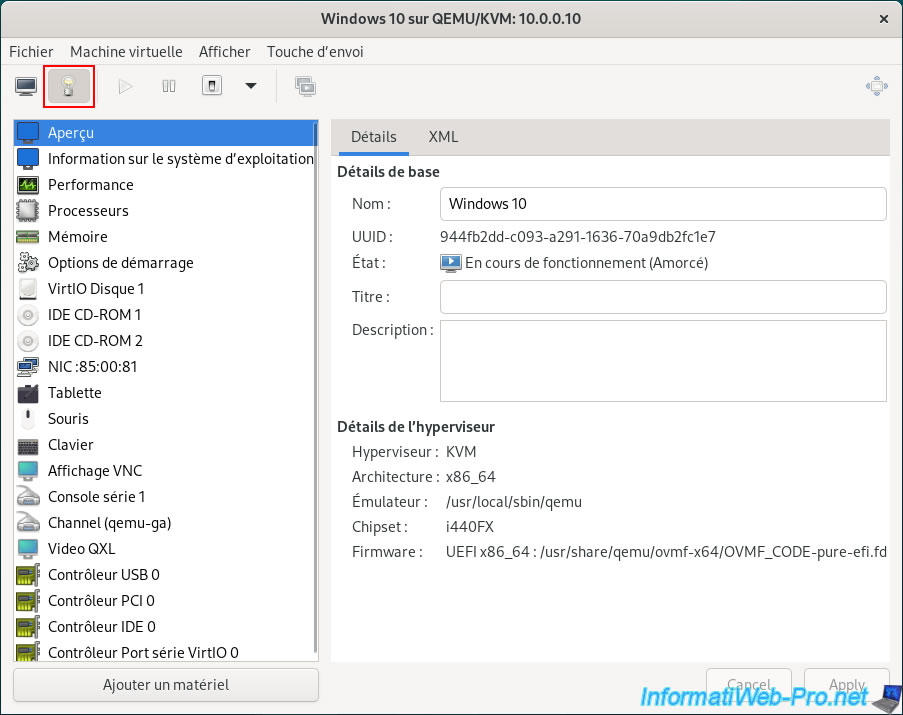Viewport: 903px width, 715px height.
Task: Click the Apply button
Action: (x=847, y=684)
